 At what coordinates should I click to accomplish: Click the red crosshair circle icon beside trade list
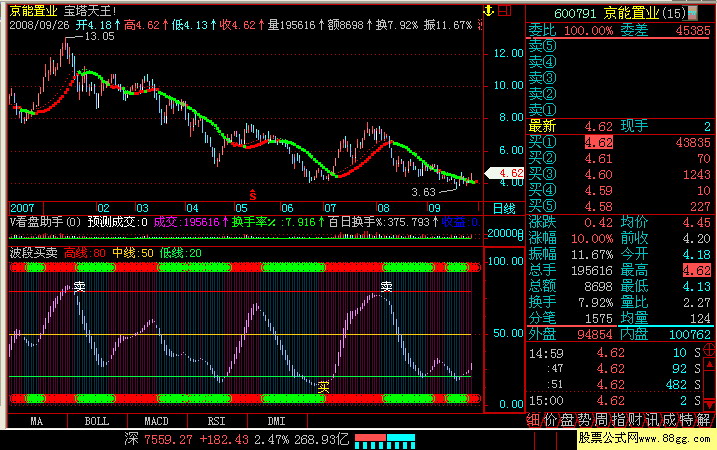click(x=710, y=351)
